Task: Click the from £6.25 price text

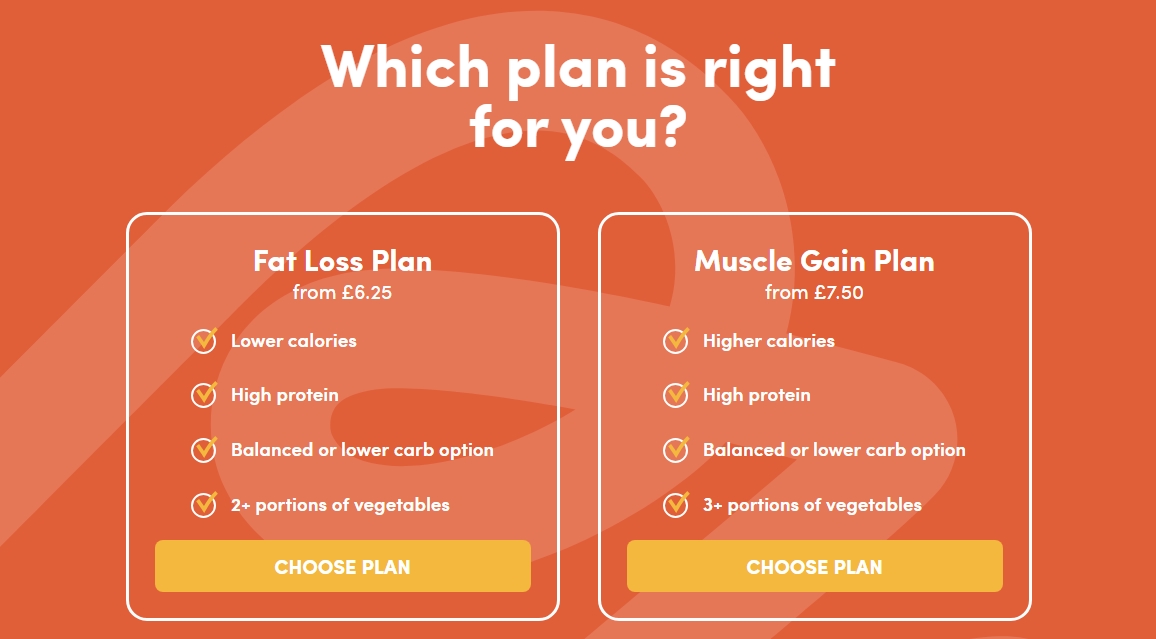Action: point(342,293)
